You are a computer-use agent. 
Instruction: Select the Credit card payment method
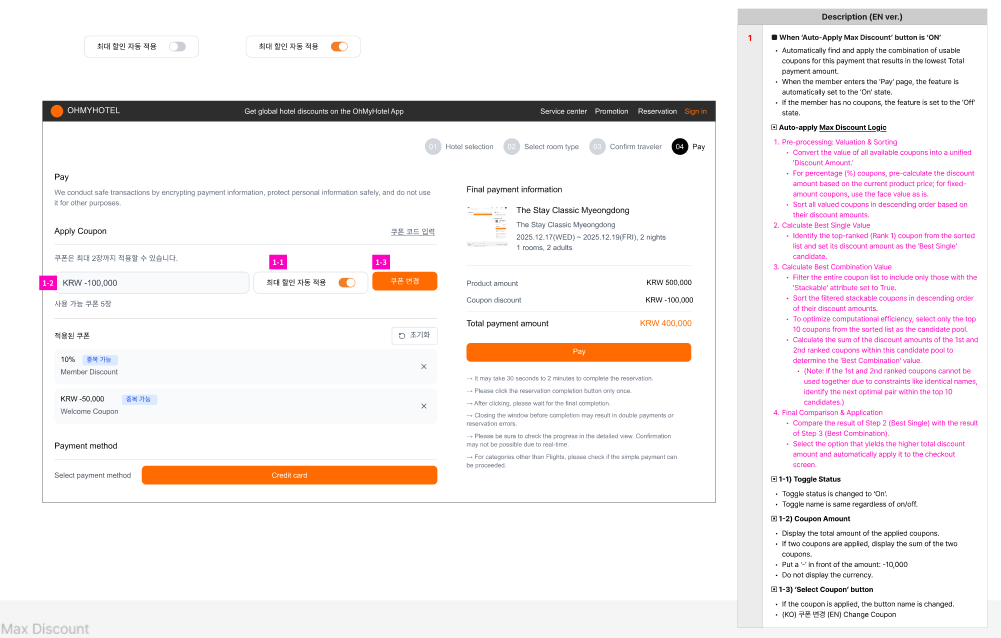tap(289, 475)
